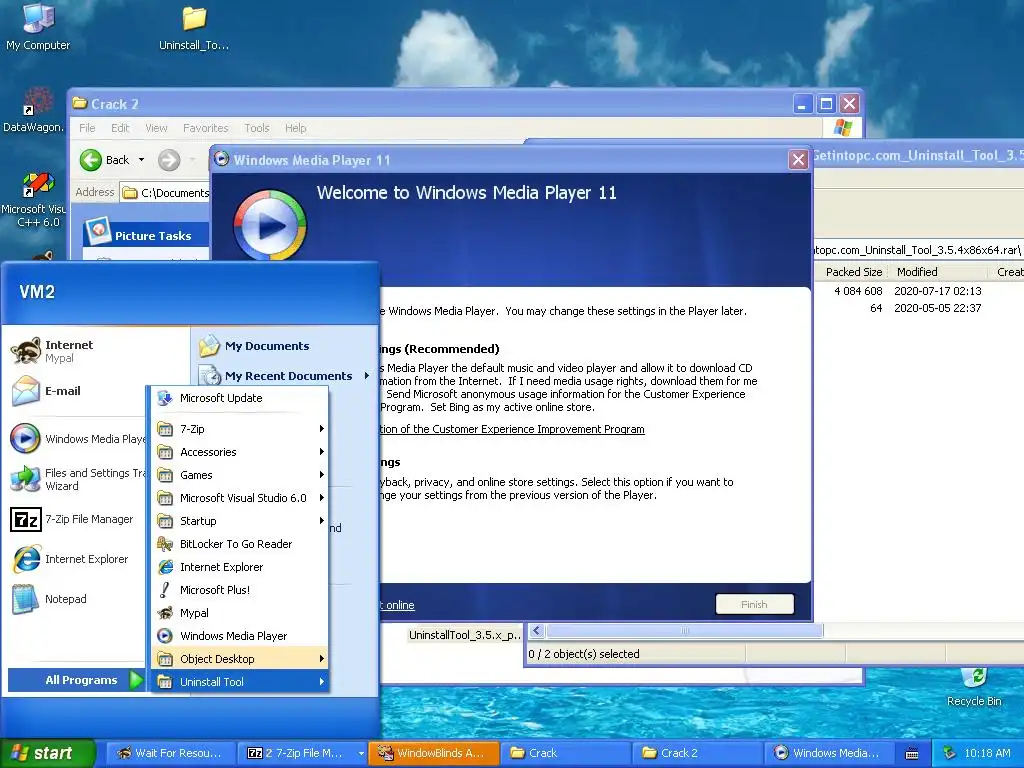Close Windows Media Player 11 dialog
1024x768 pixels.
pos(798,159)
